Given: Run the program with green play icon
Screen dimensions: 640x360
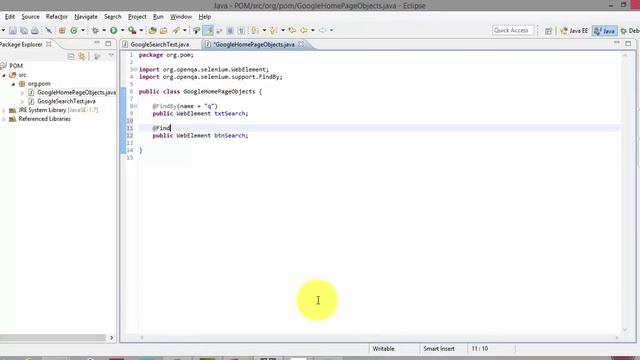Looking at the screenshot, I should 113,31.
